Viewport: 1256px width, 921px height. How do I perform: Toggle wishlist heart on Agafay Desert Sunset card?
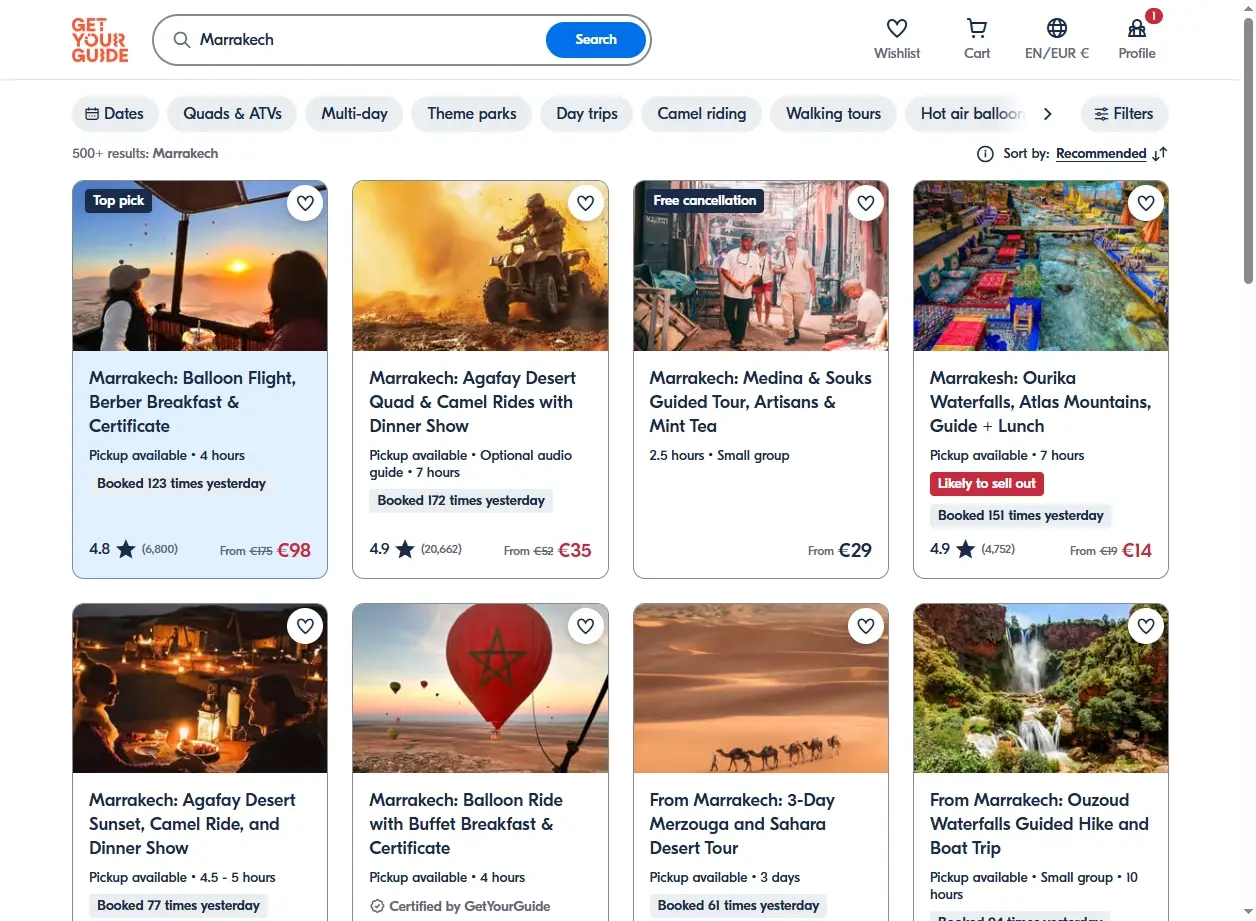[x=305, y=626]
